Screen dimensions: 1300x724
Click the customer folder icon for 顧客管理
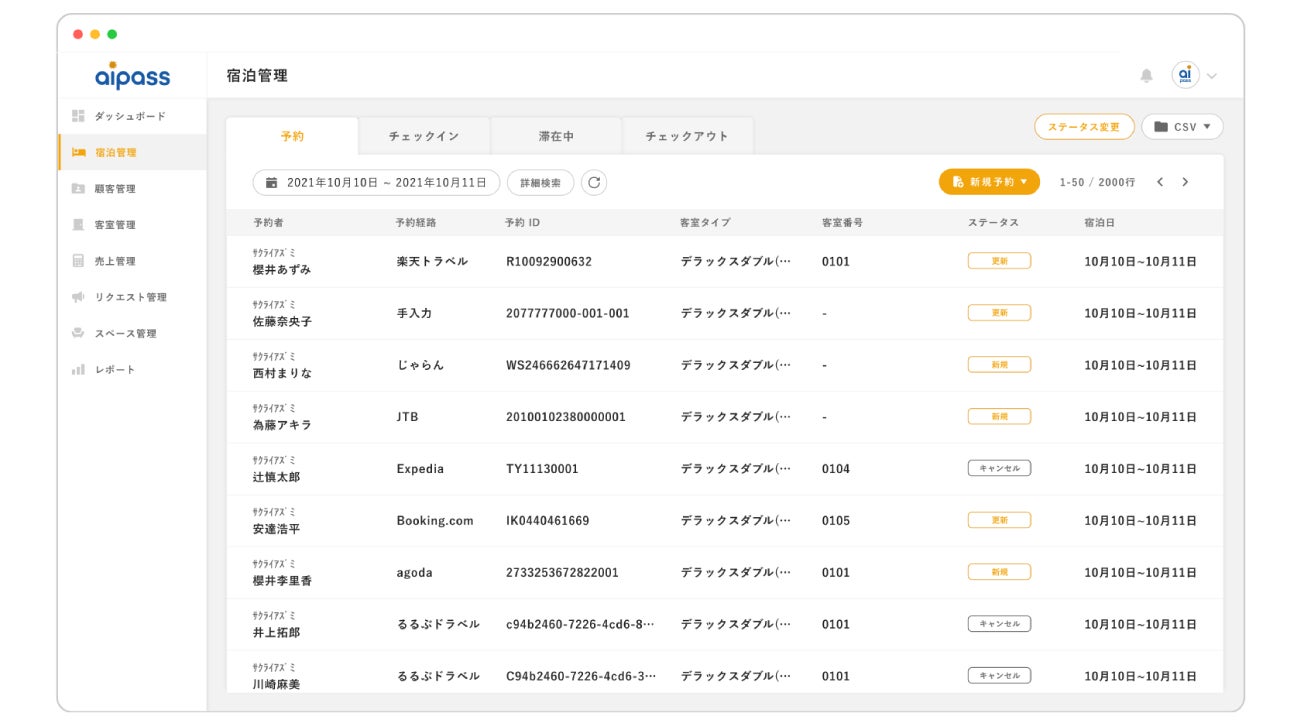78,189
